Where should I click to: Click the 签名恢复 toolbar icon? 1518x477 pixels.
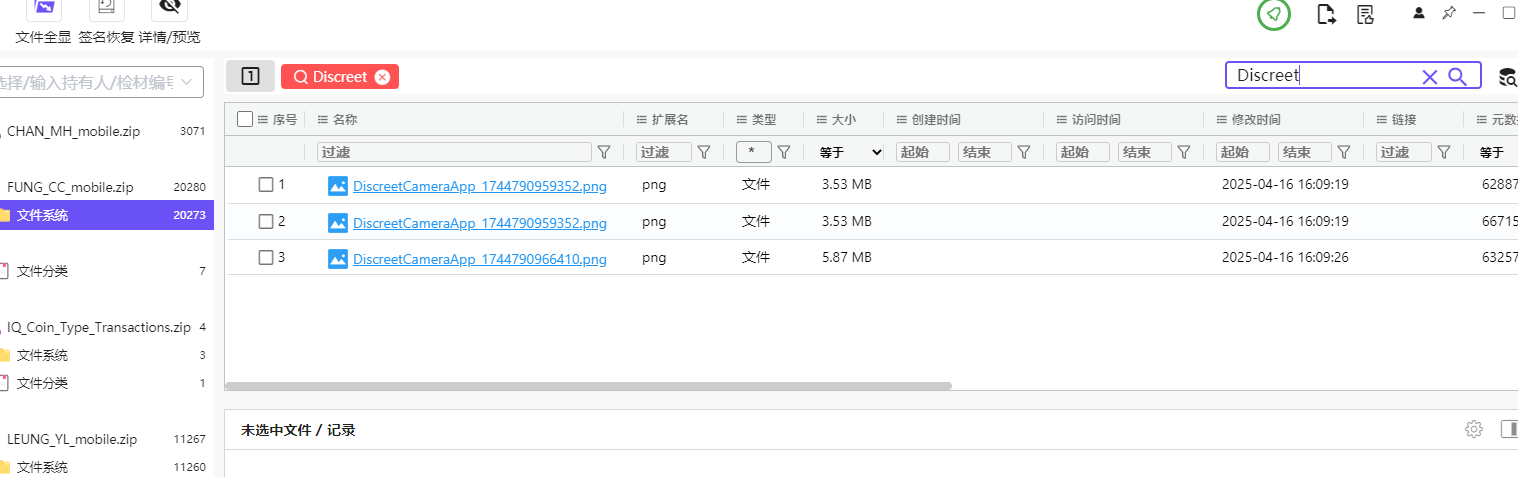105,9
